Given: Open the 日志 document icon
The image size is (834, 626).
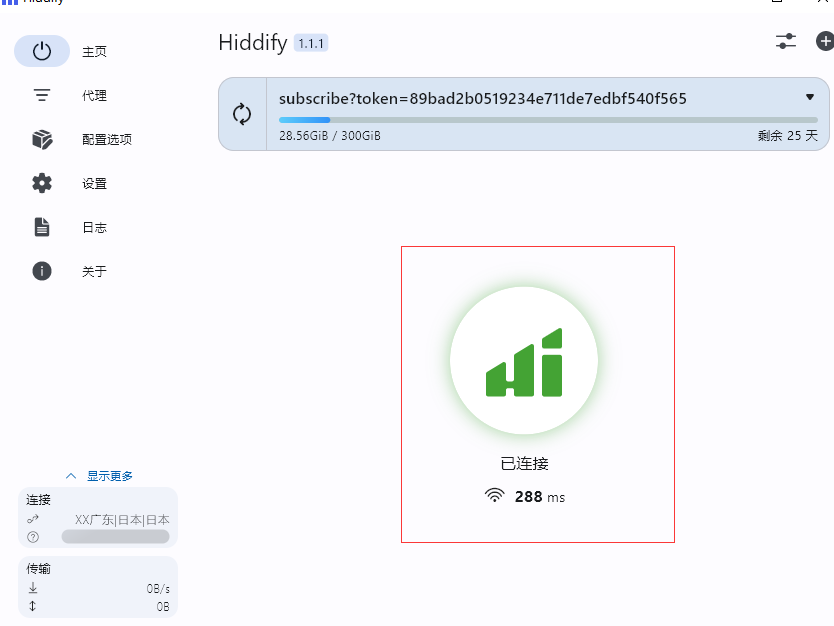Looking at the screenshot, I should (x=42, y=227).
